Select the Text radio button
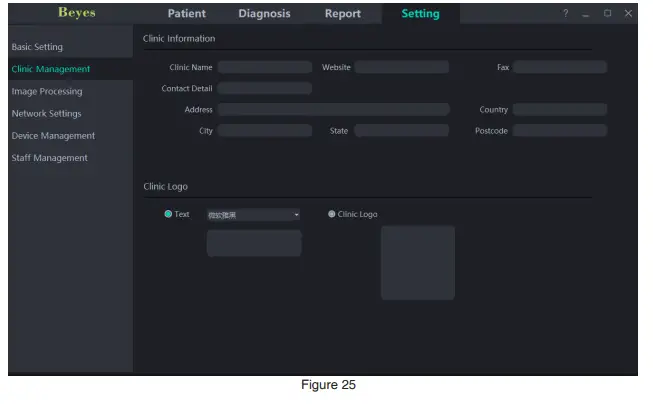This screenshot has height=404, width=653. [x=168, y=214]
